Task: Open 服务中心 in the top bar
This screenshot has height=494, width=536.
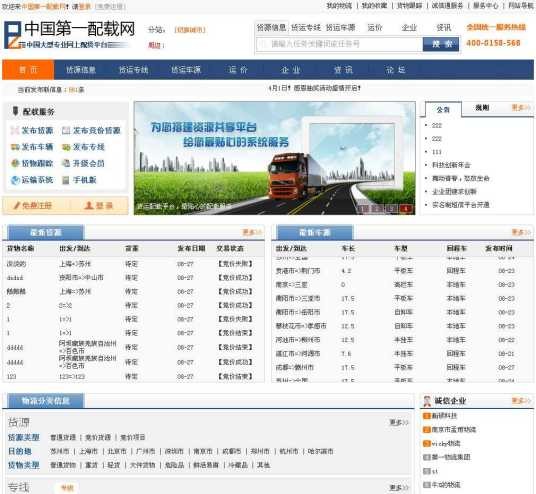Action: click(485, 5)
